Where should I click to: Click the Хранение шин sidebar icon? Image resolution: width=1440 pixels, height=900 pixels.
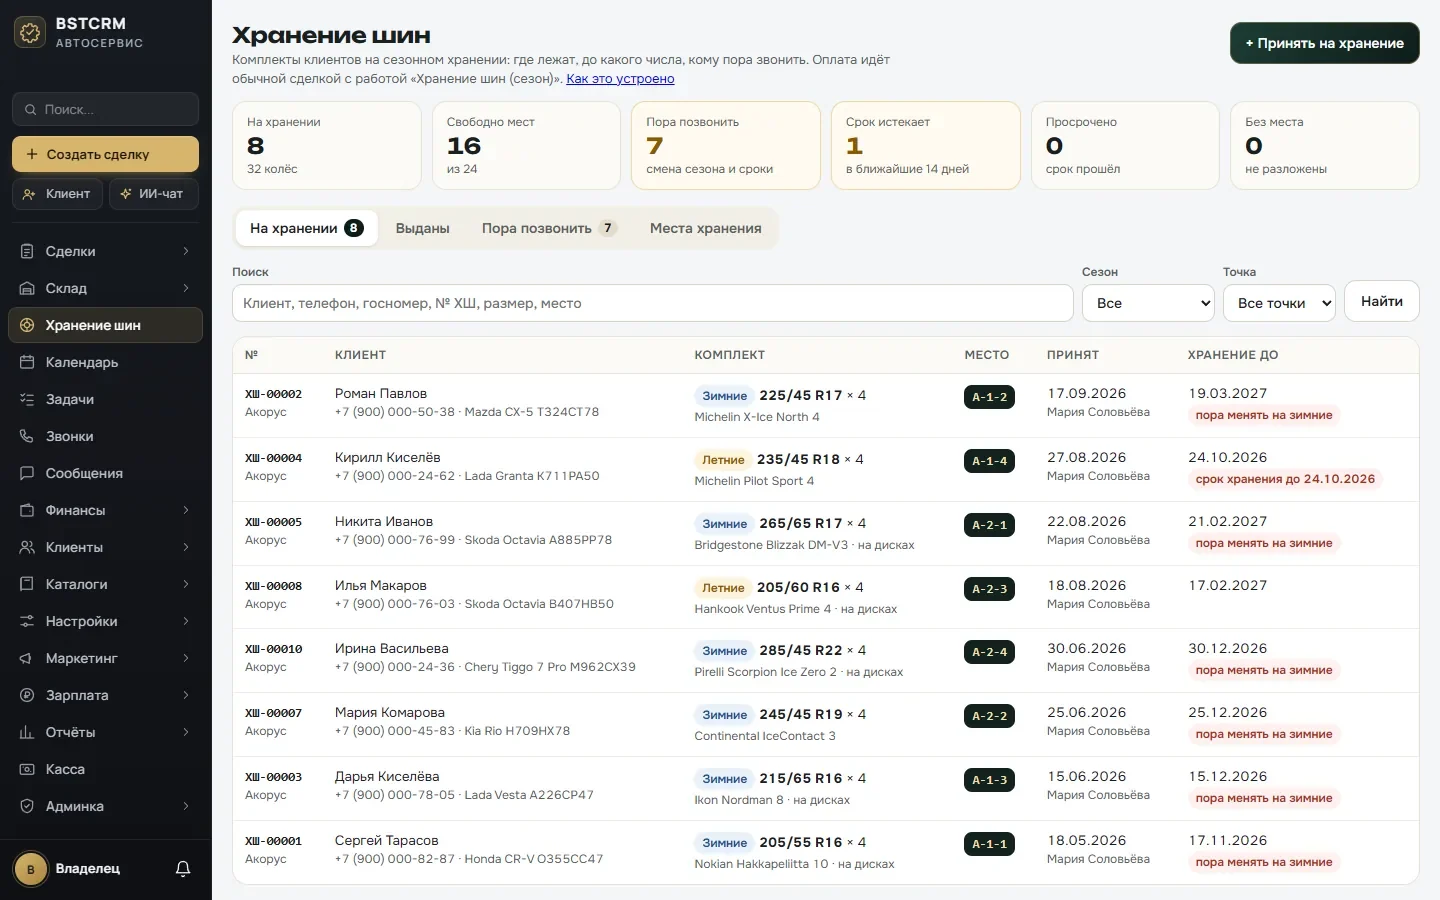pyautogui.click(x=27, y=325)
